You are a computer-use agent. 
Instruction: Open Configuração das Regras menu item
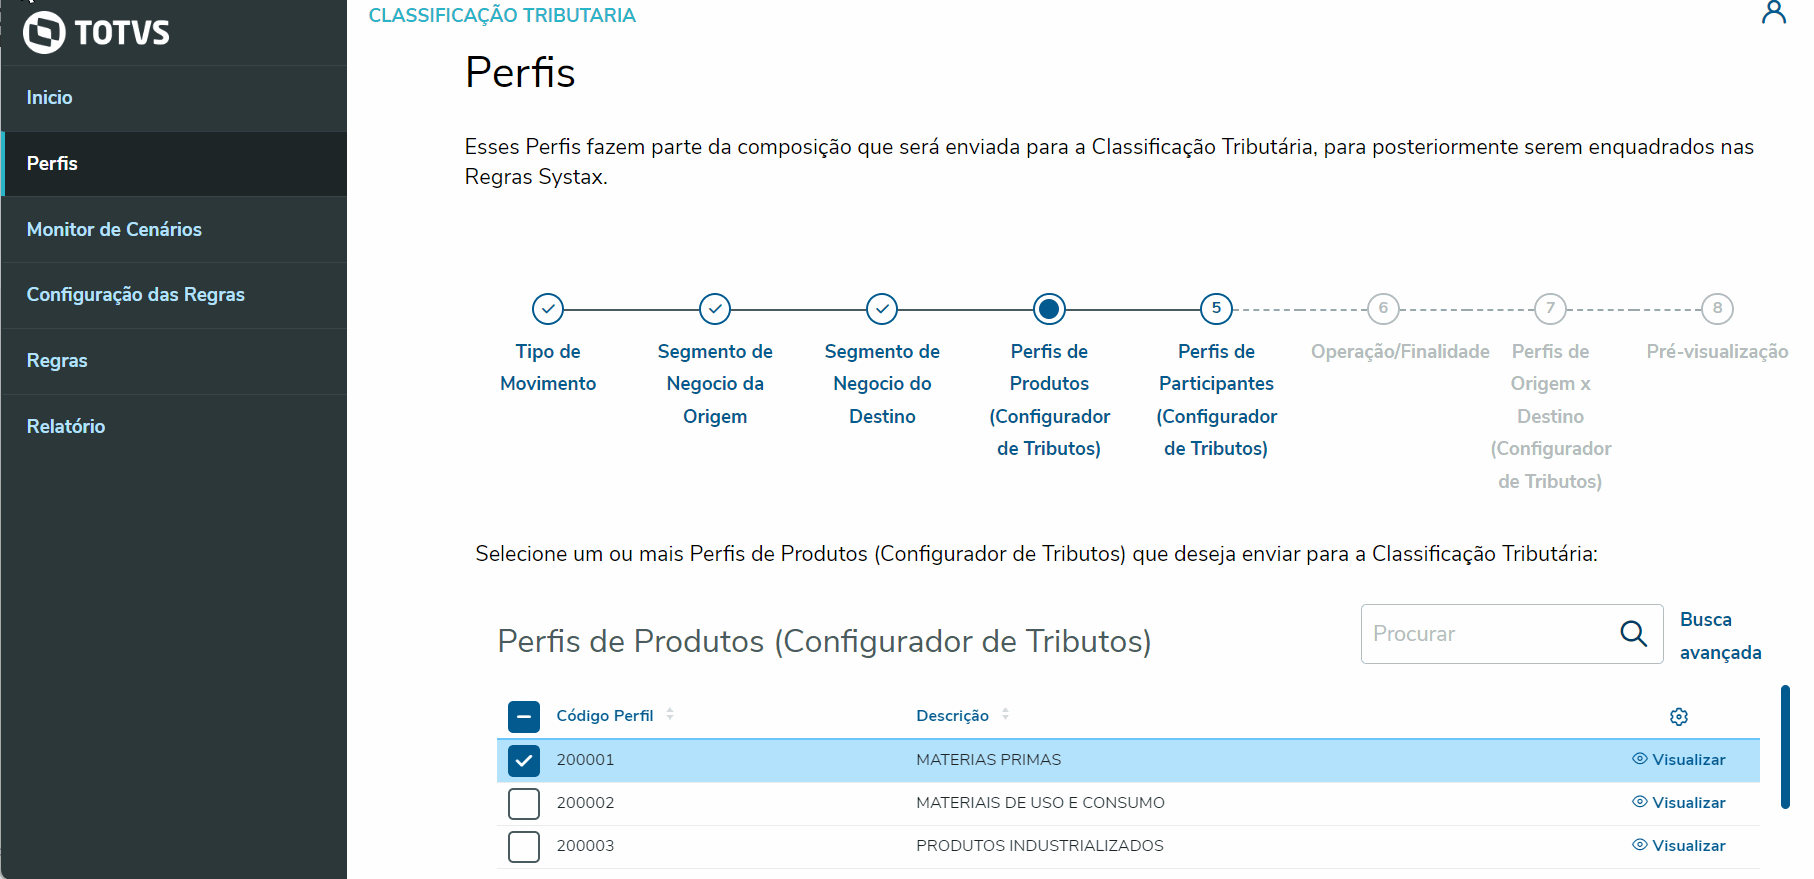click(x=135, y=295)
